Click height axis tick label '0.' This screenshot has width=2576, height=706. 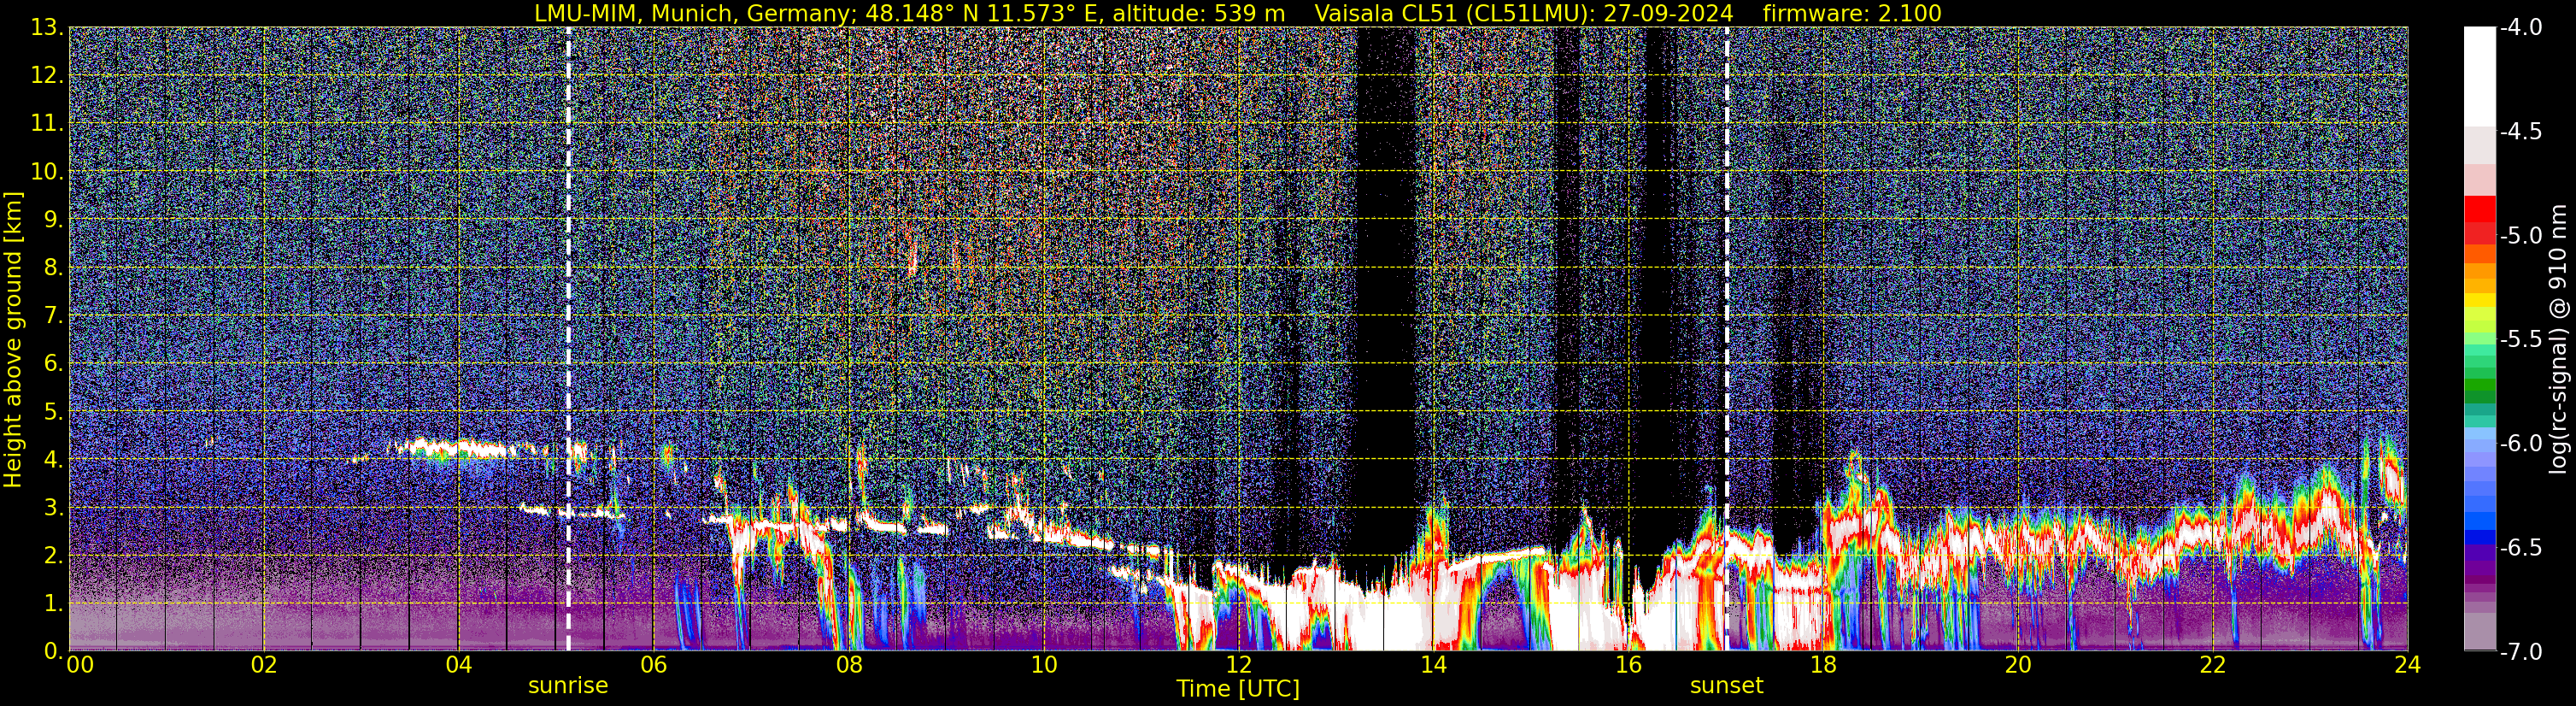point(52,651)
